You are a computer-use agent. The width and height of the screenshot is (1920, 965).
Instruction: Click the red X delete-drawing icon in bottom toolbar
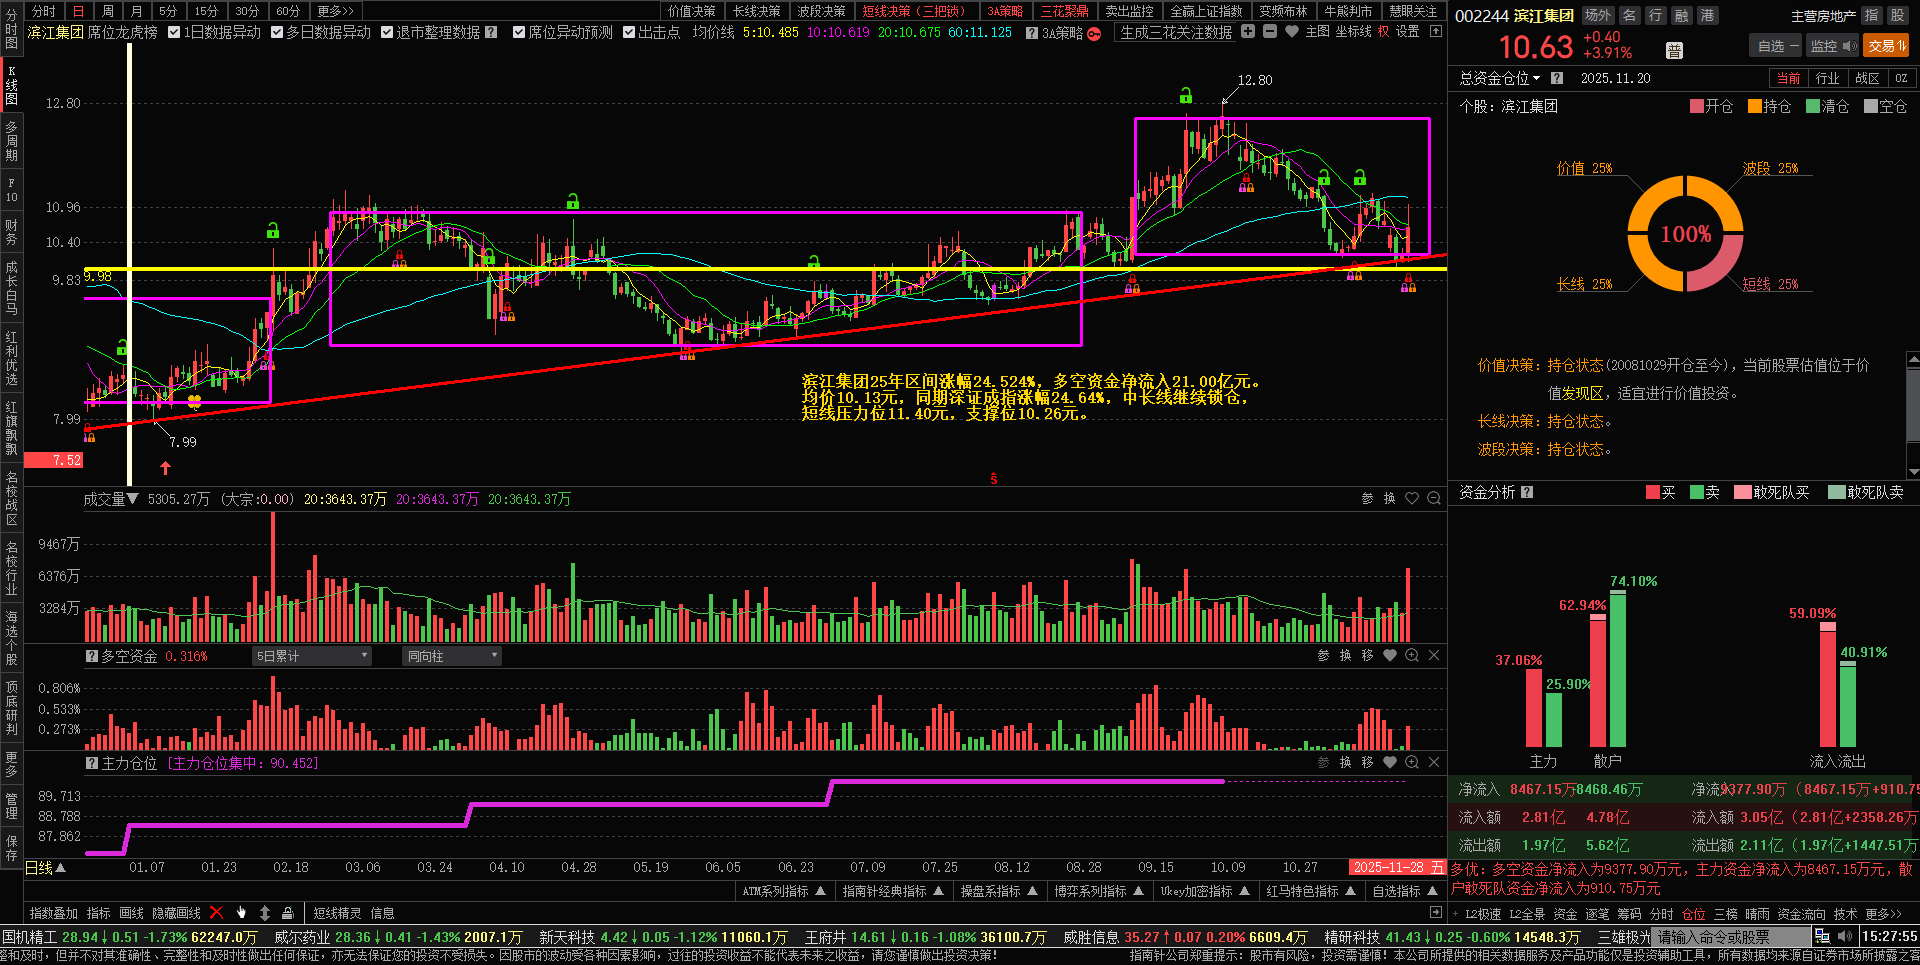[x=216, y=912]
